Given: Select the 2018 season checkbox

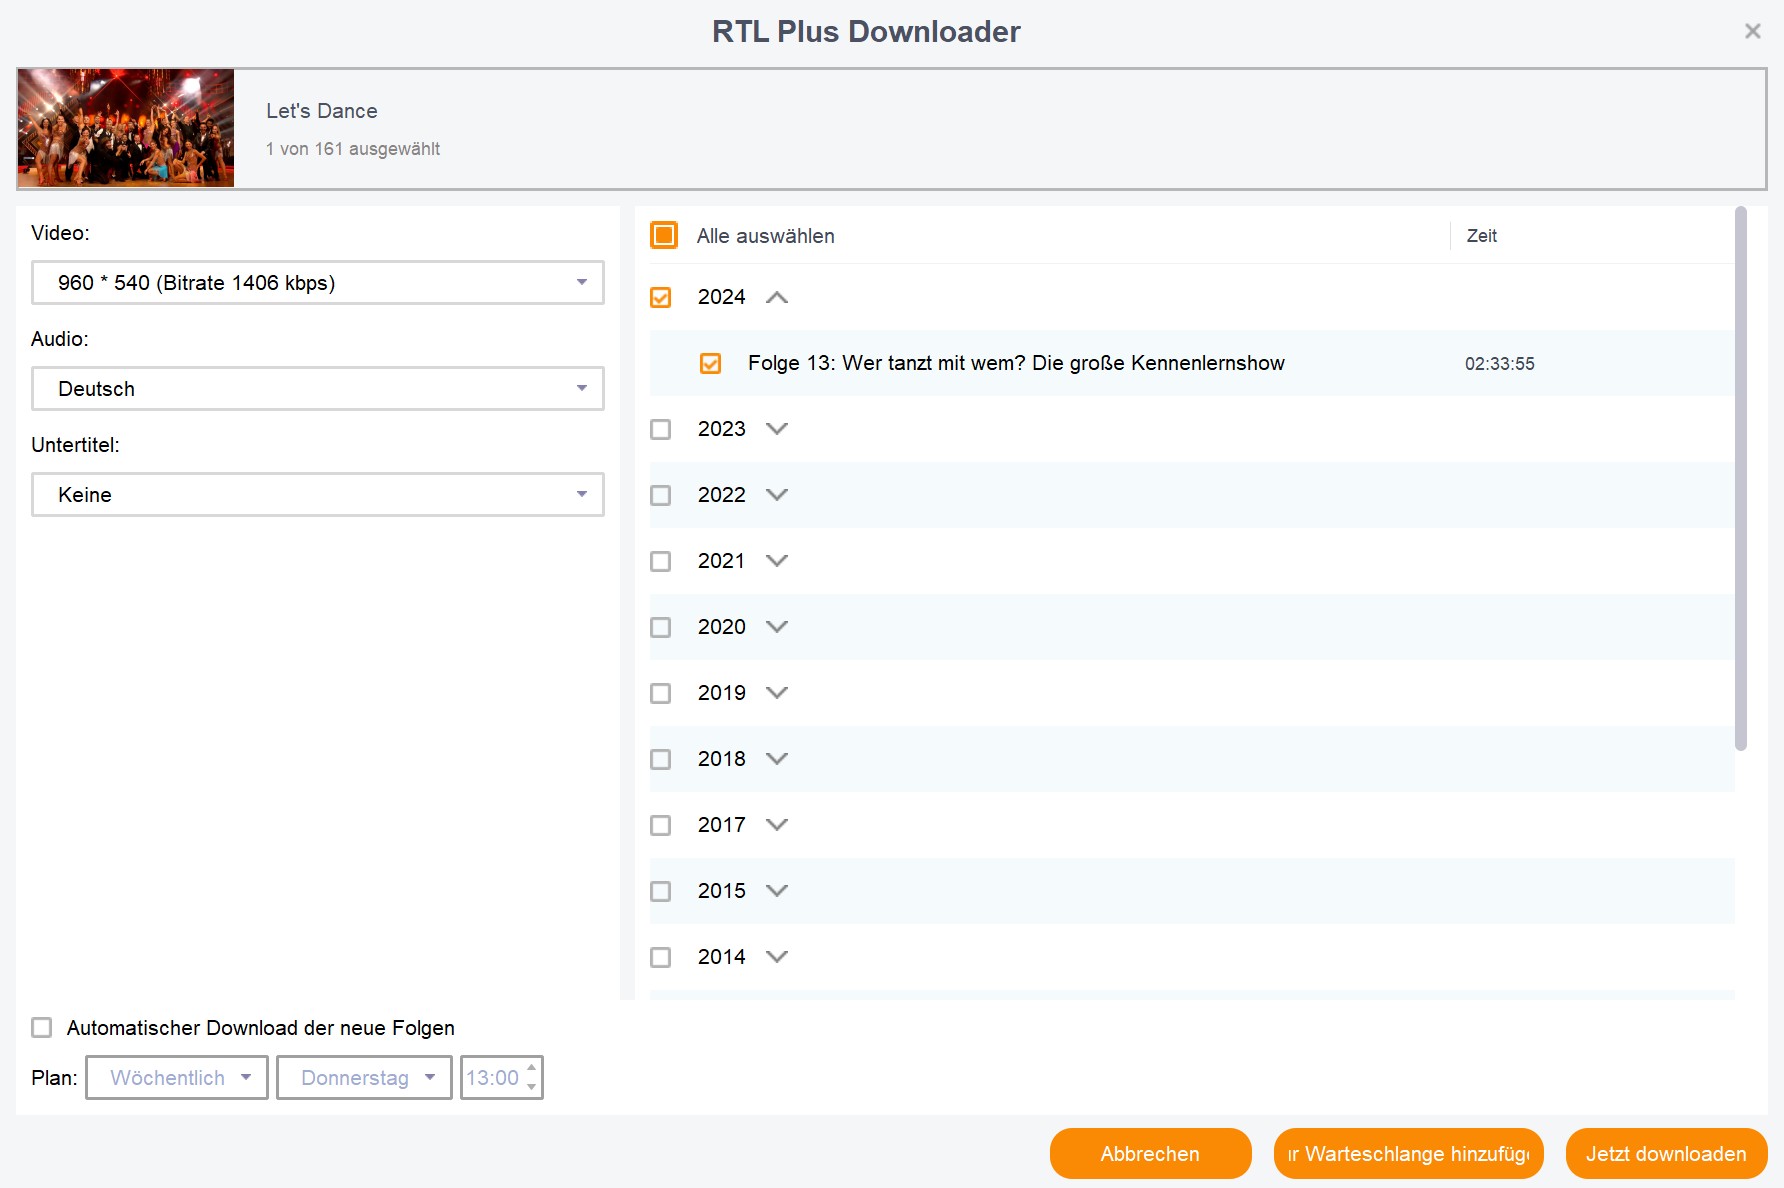Looking at the screenshot, I should (661, 759).
